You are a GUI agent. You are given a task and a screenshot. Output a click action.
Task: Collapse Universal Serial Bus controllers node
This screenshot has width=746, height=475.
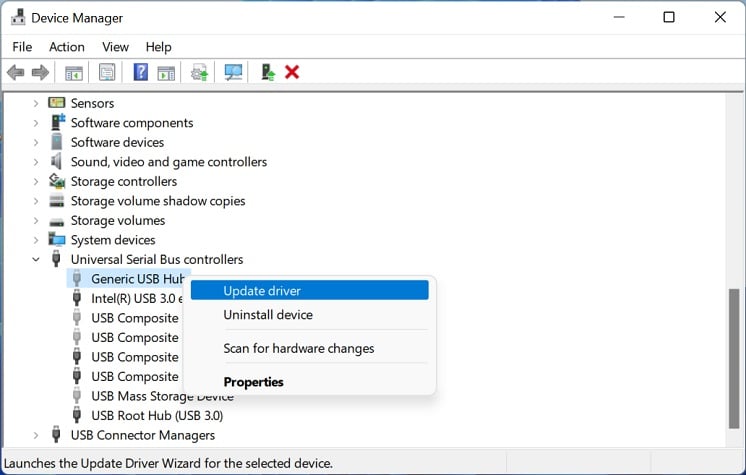pos(36,260)
